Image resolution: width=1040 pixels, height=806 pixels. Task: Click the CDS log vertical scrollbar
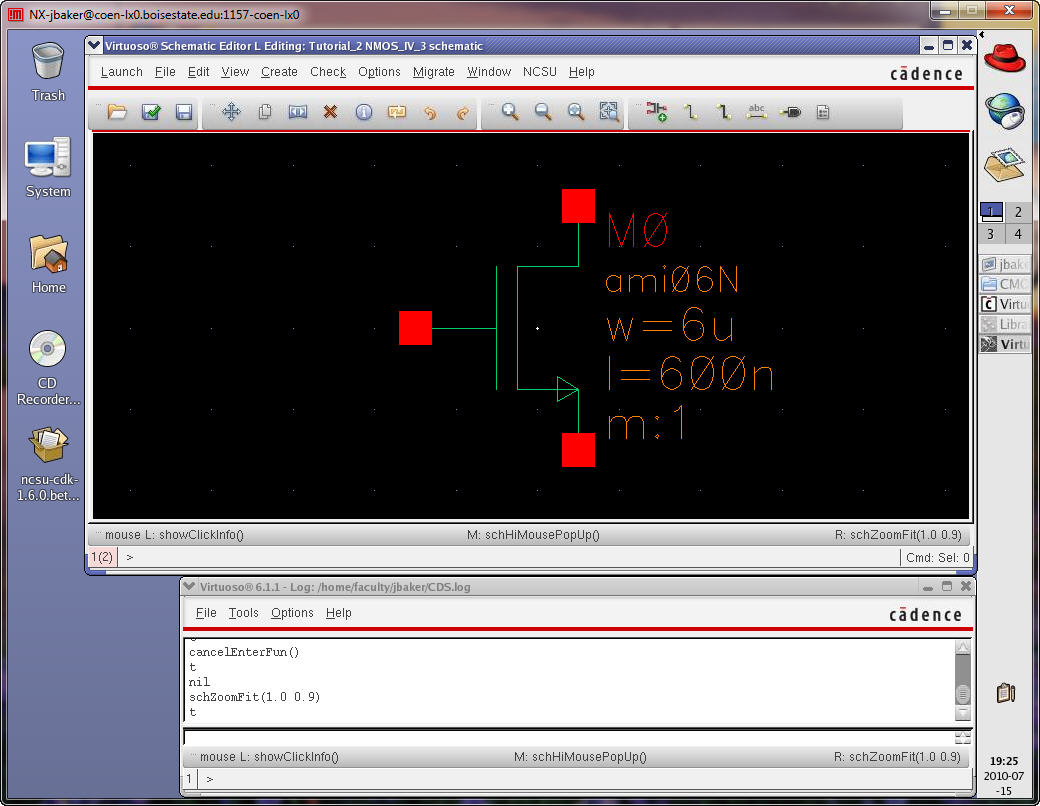click(962, 680)
